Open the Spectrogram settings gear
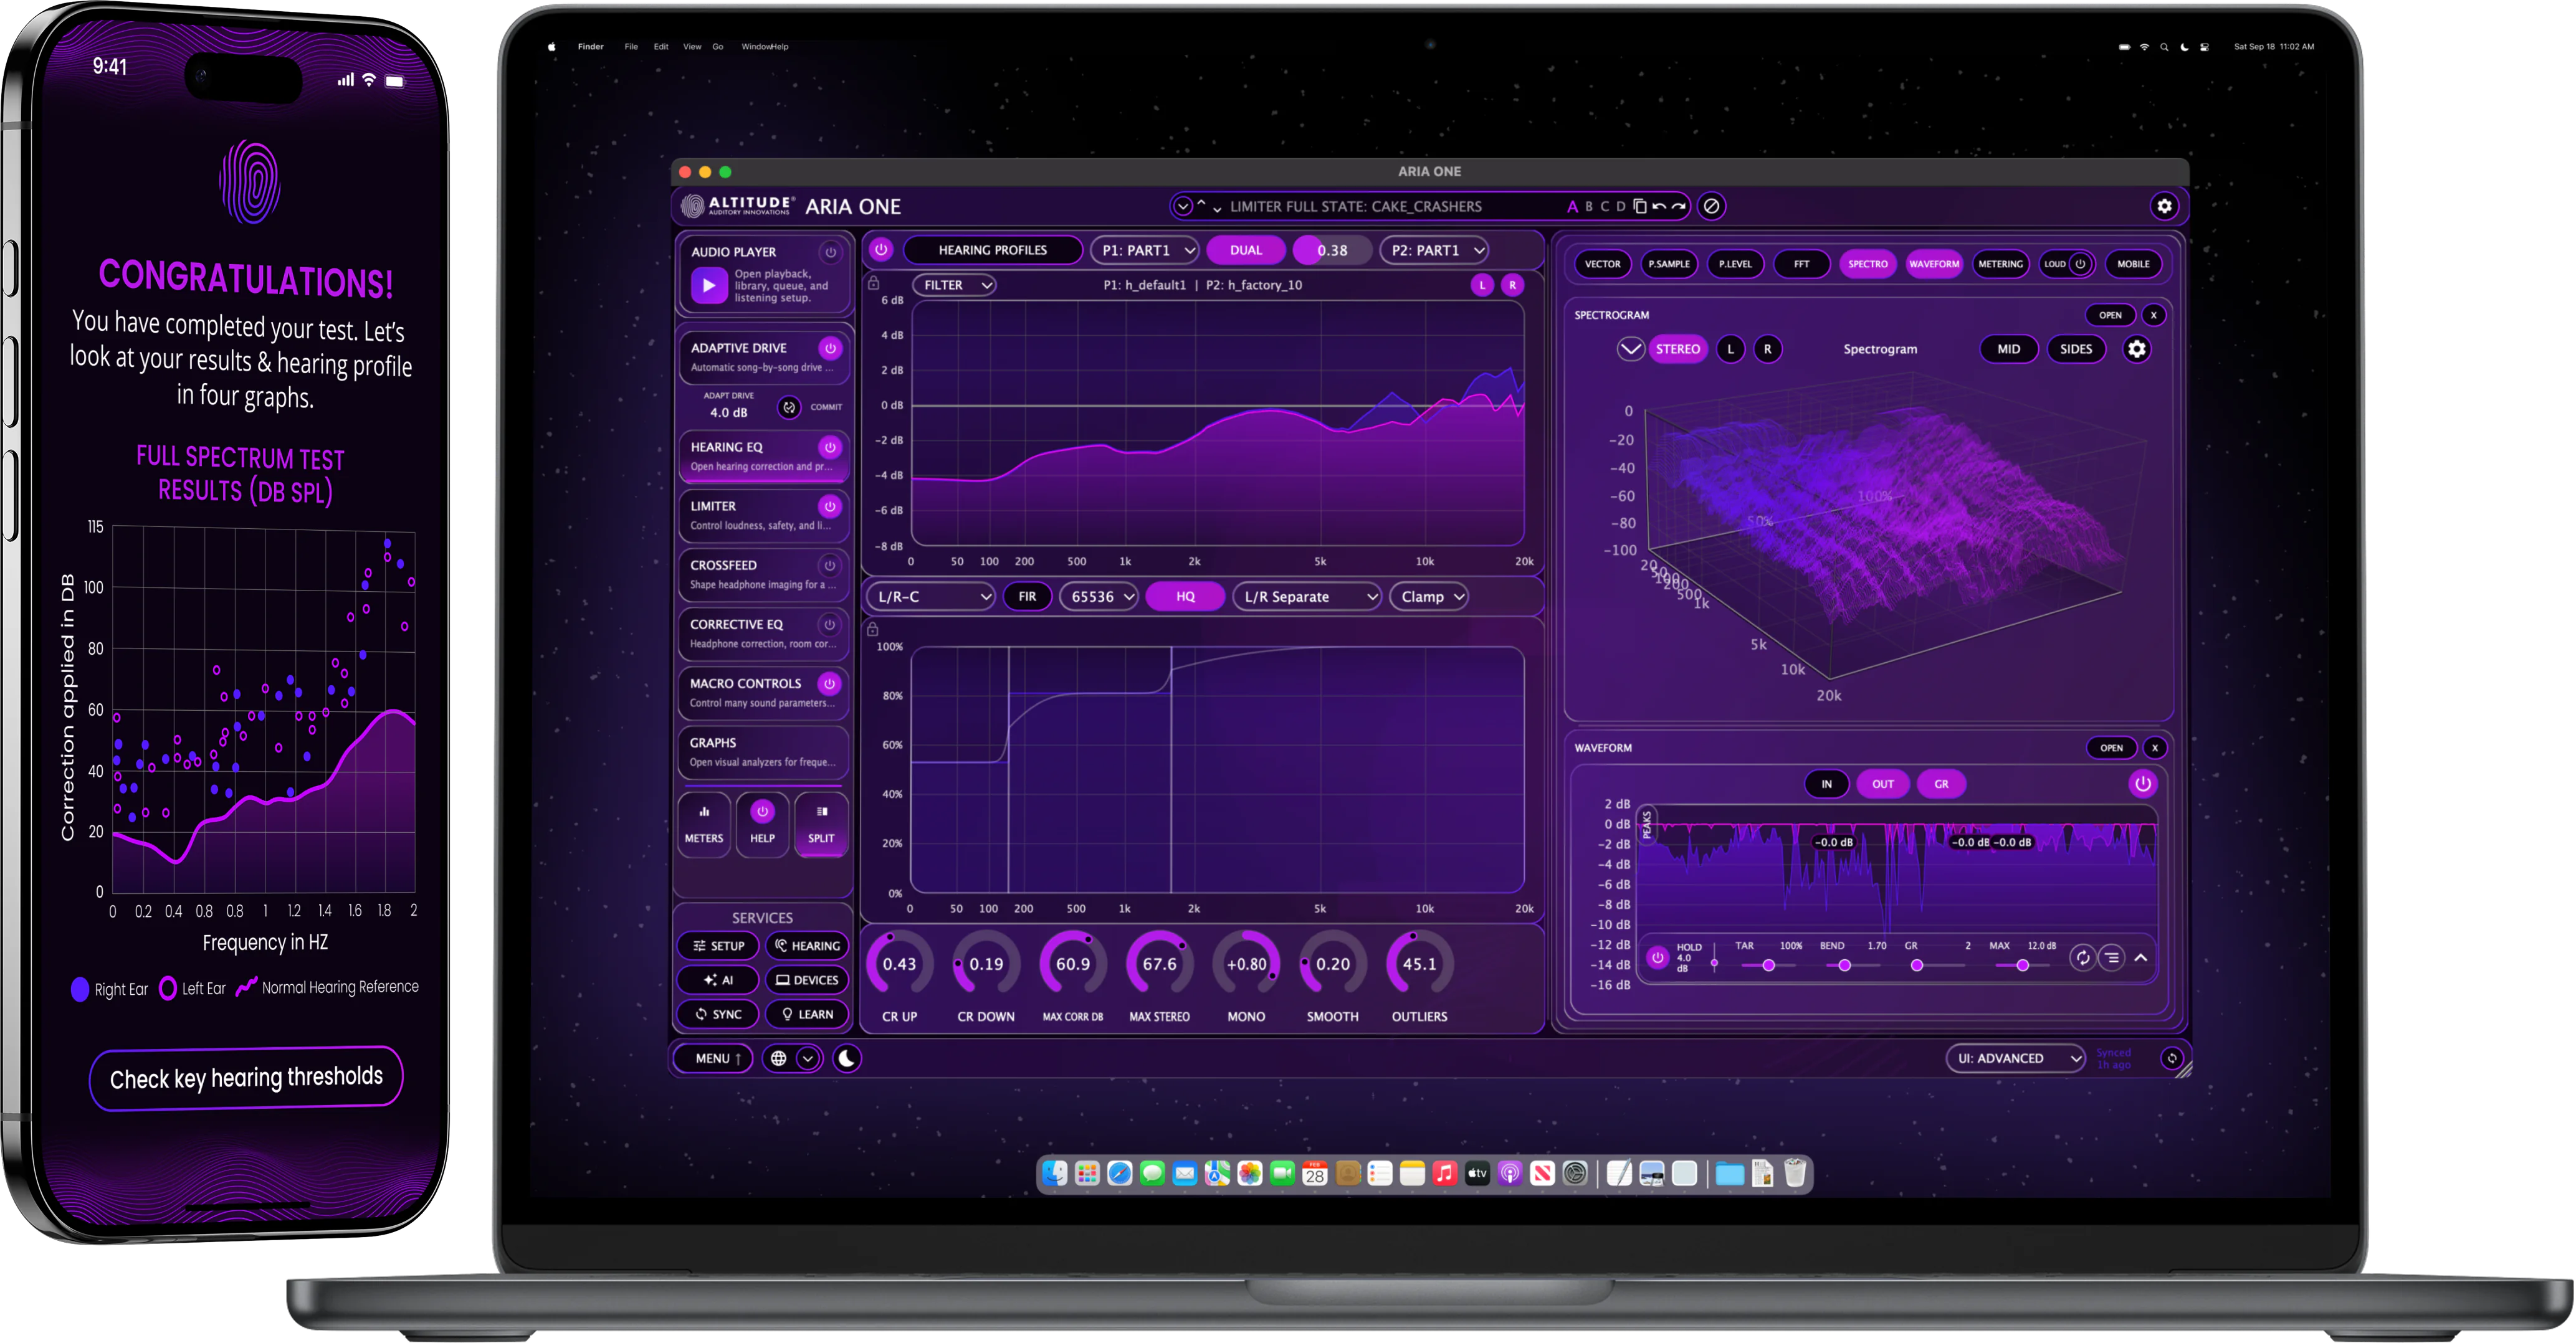 (x=2137, y=349)
